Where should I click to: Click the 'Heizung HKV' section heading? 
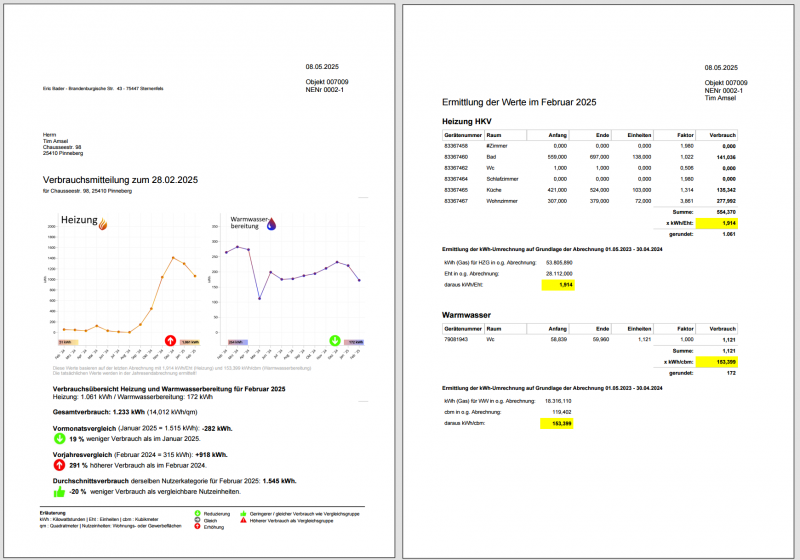pos(467,121)
